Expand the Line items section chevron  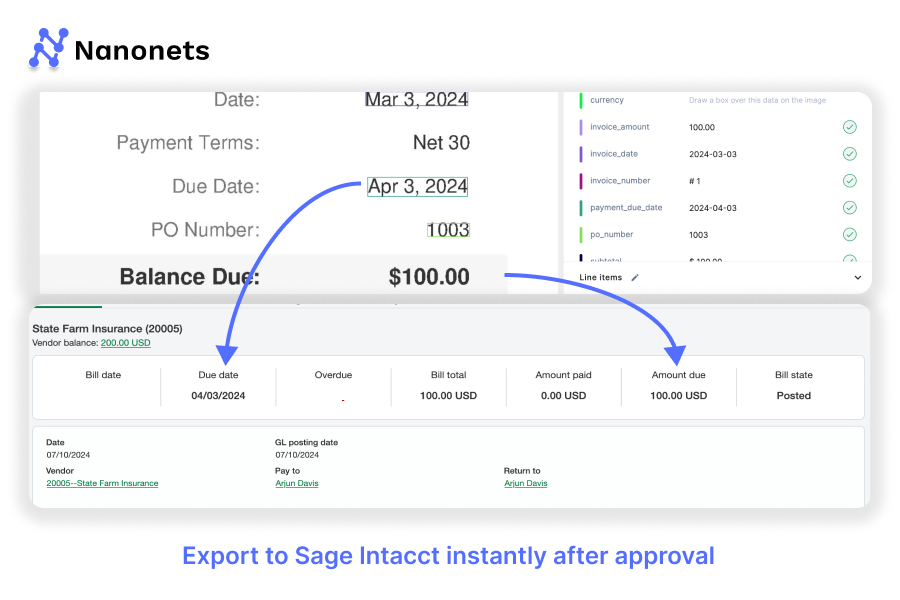857,277
